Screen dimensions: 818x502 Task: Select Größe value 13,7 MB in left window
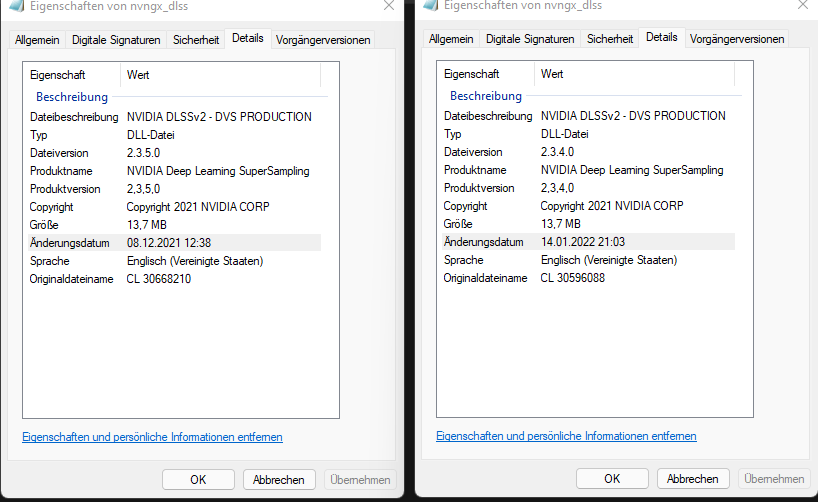(147, 225)
